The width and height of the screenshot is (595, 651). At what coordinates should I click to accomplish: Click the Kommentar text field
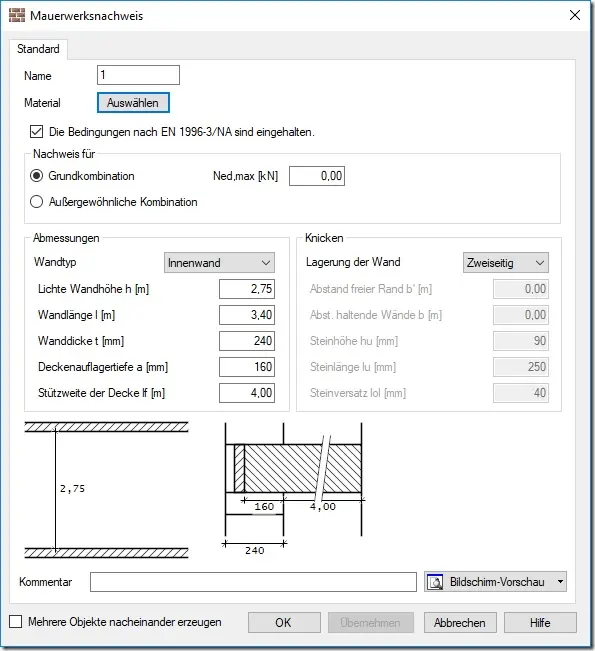pos(253,582)
